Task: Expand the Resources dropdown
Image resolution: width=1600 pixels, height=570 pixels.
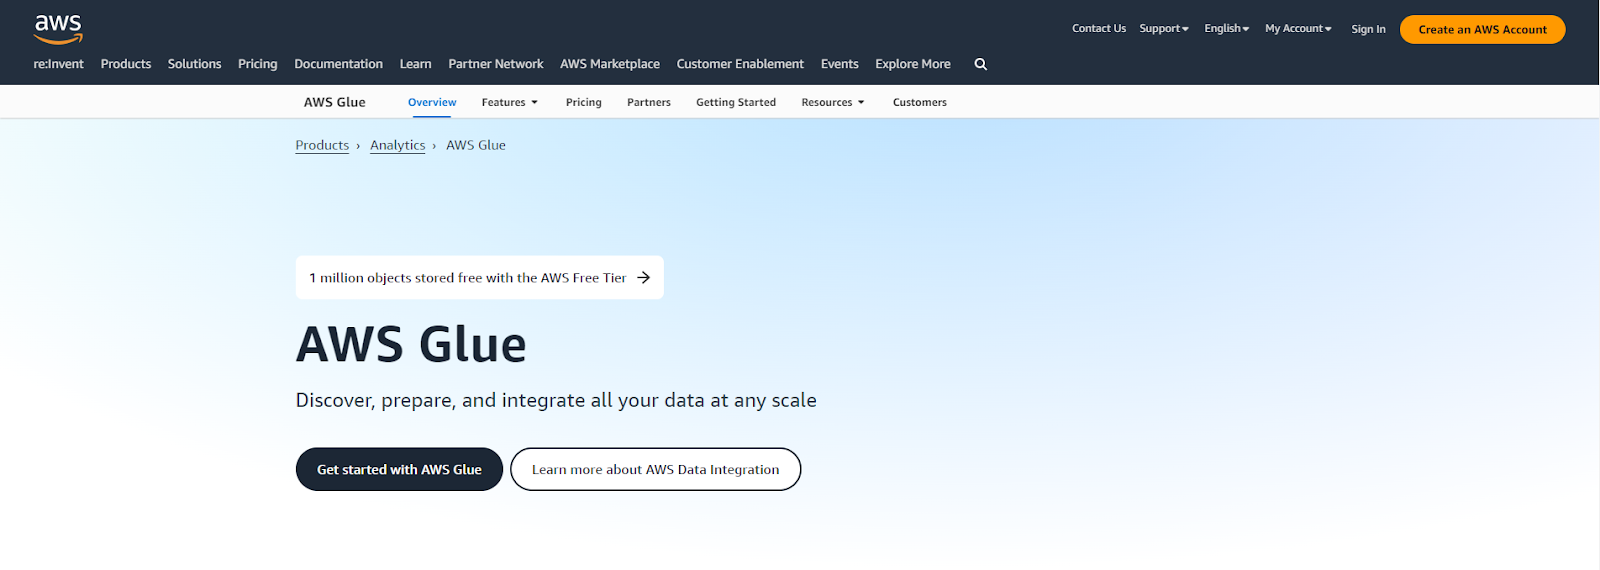Action: click(x=833, y=102)
